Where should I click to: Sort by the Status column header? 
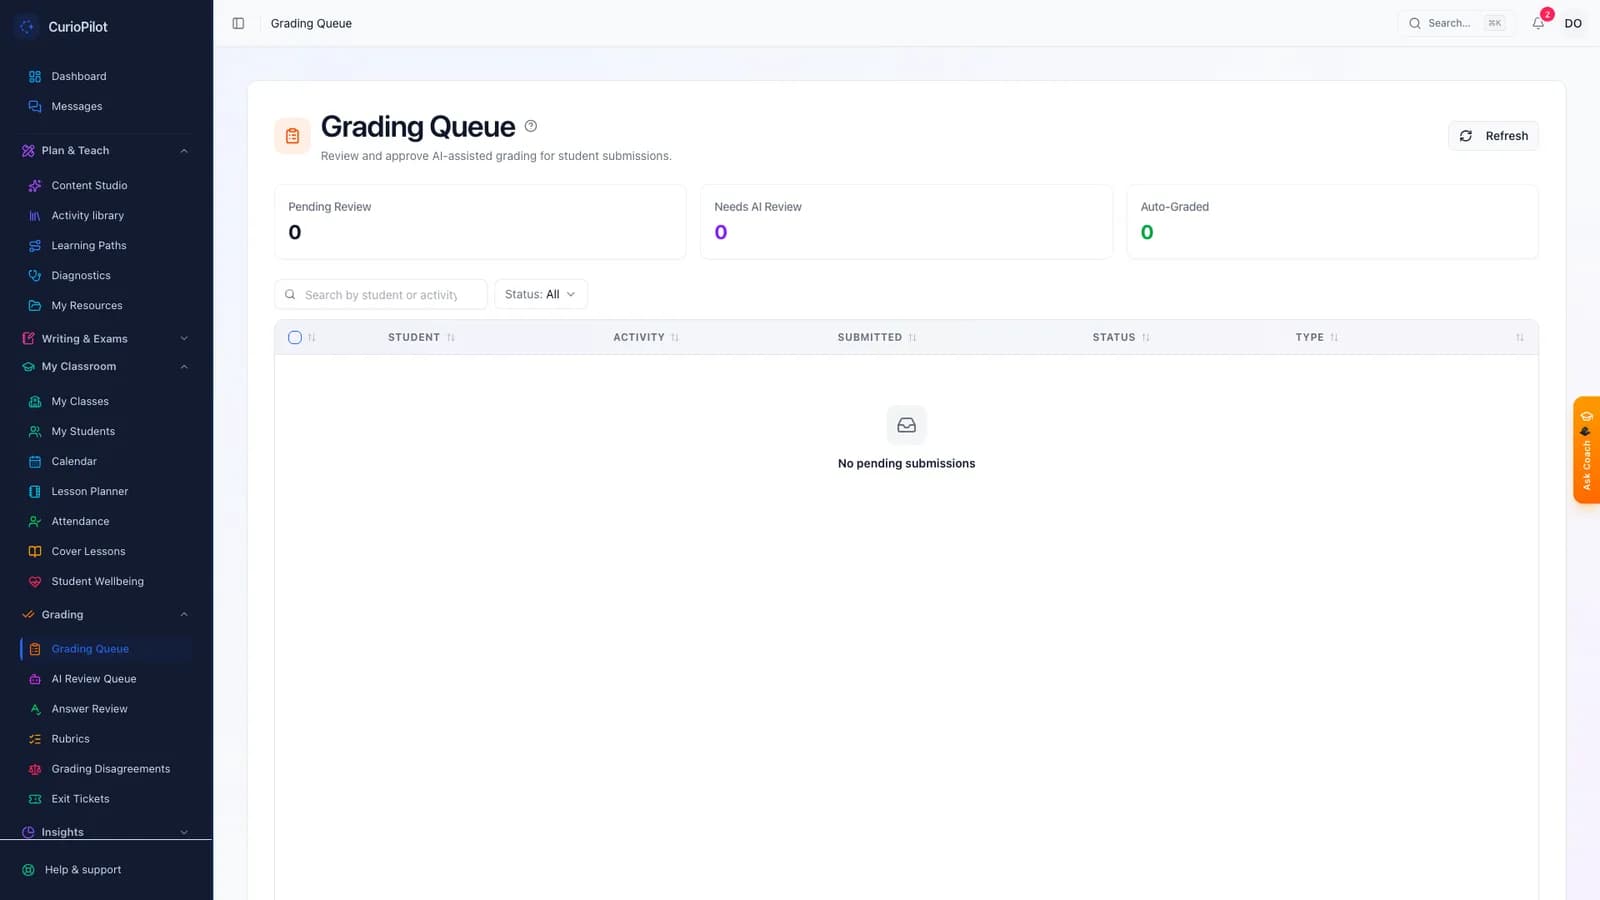point(1121,337)
